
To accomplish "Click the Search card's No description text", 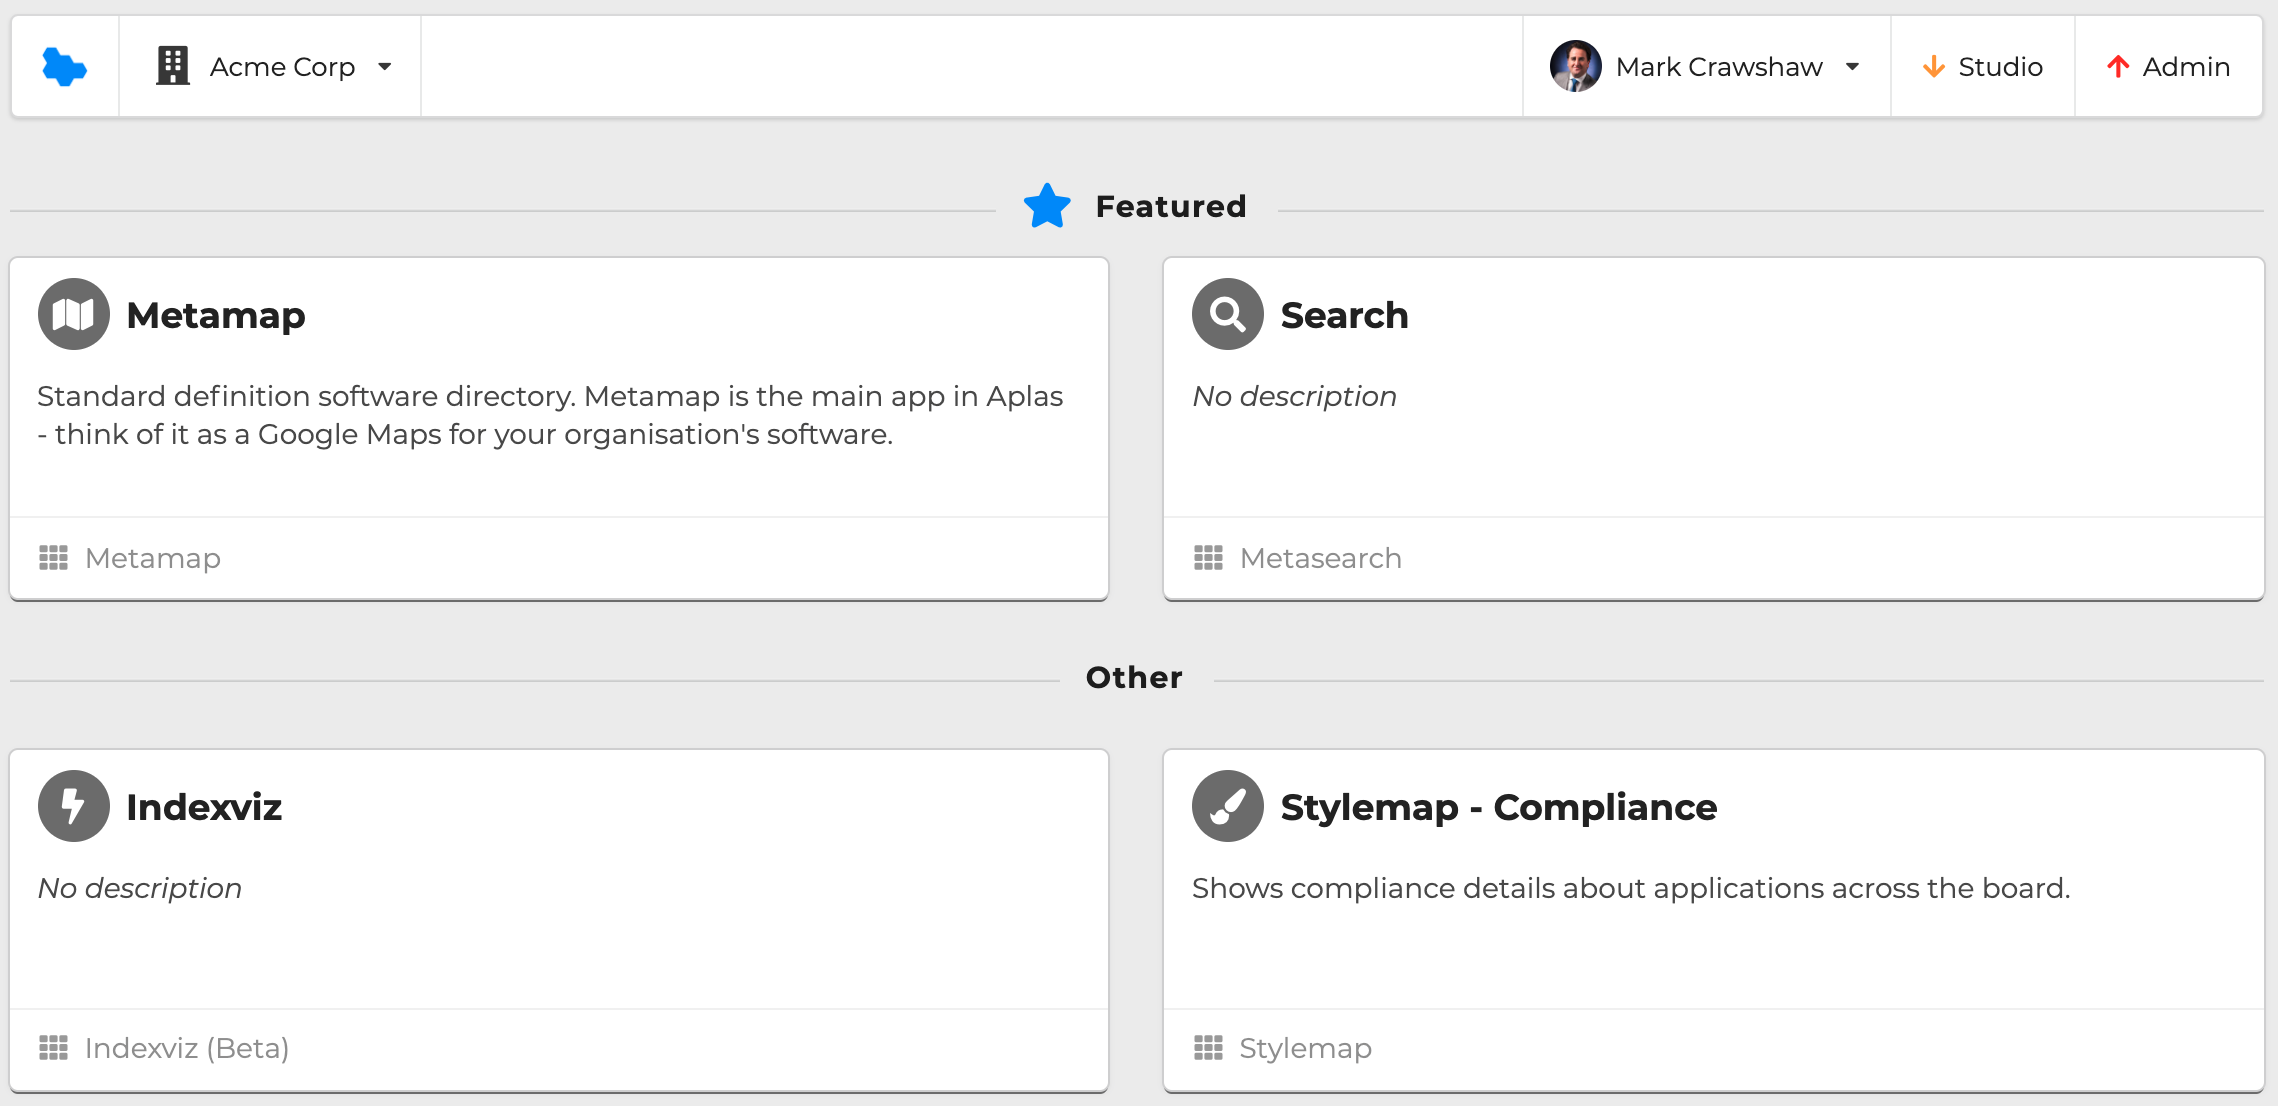I will [x=1294, y=397].
